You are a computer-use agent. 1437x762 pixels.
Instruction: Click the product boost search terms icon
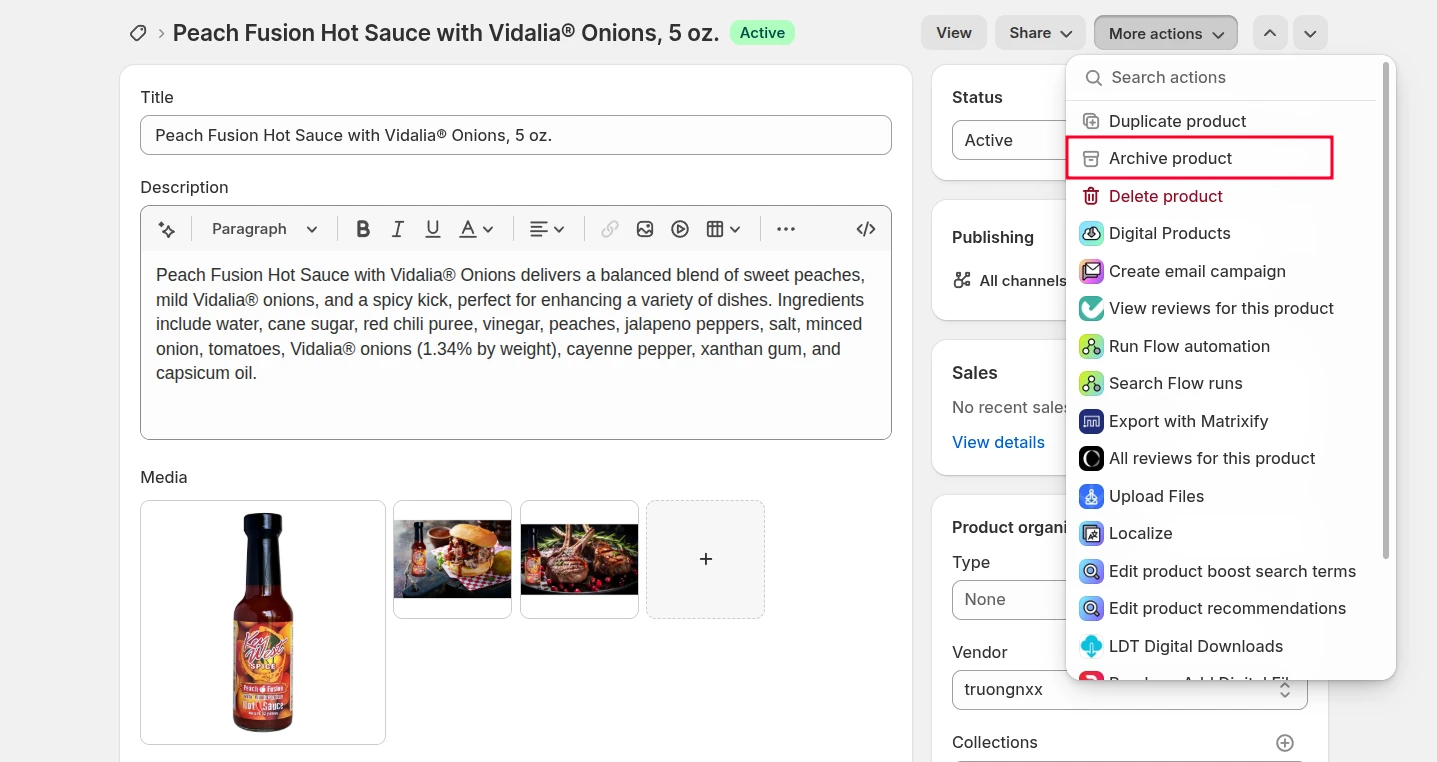pyautogui.click(x=1091, y=571)
